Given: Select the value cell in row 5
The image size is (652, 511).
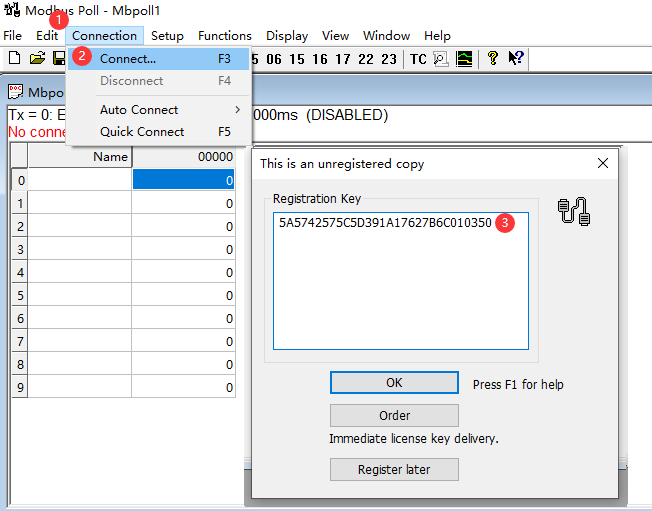Looking at the screenshot, I should 183,295.
